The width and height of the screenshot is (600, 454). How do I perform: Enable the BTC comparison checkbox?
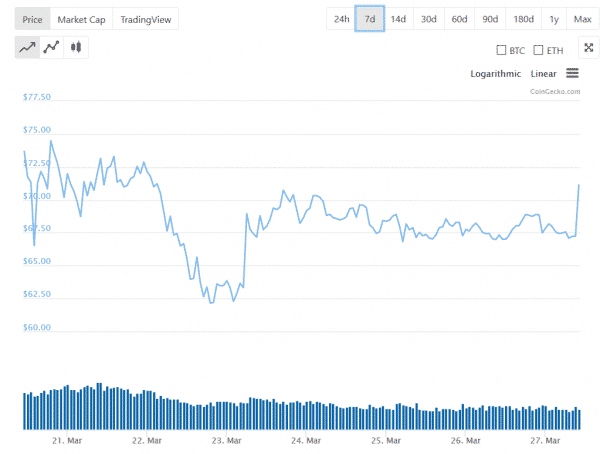tap(501, 50)
